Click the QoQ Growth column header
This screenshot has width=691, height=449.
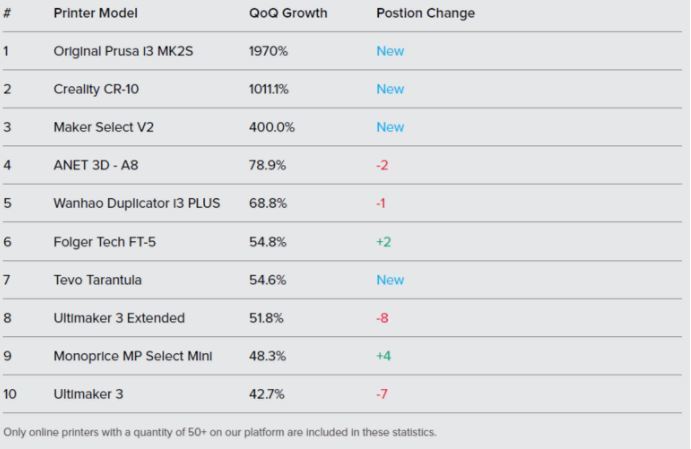[x=288, y=13]
